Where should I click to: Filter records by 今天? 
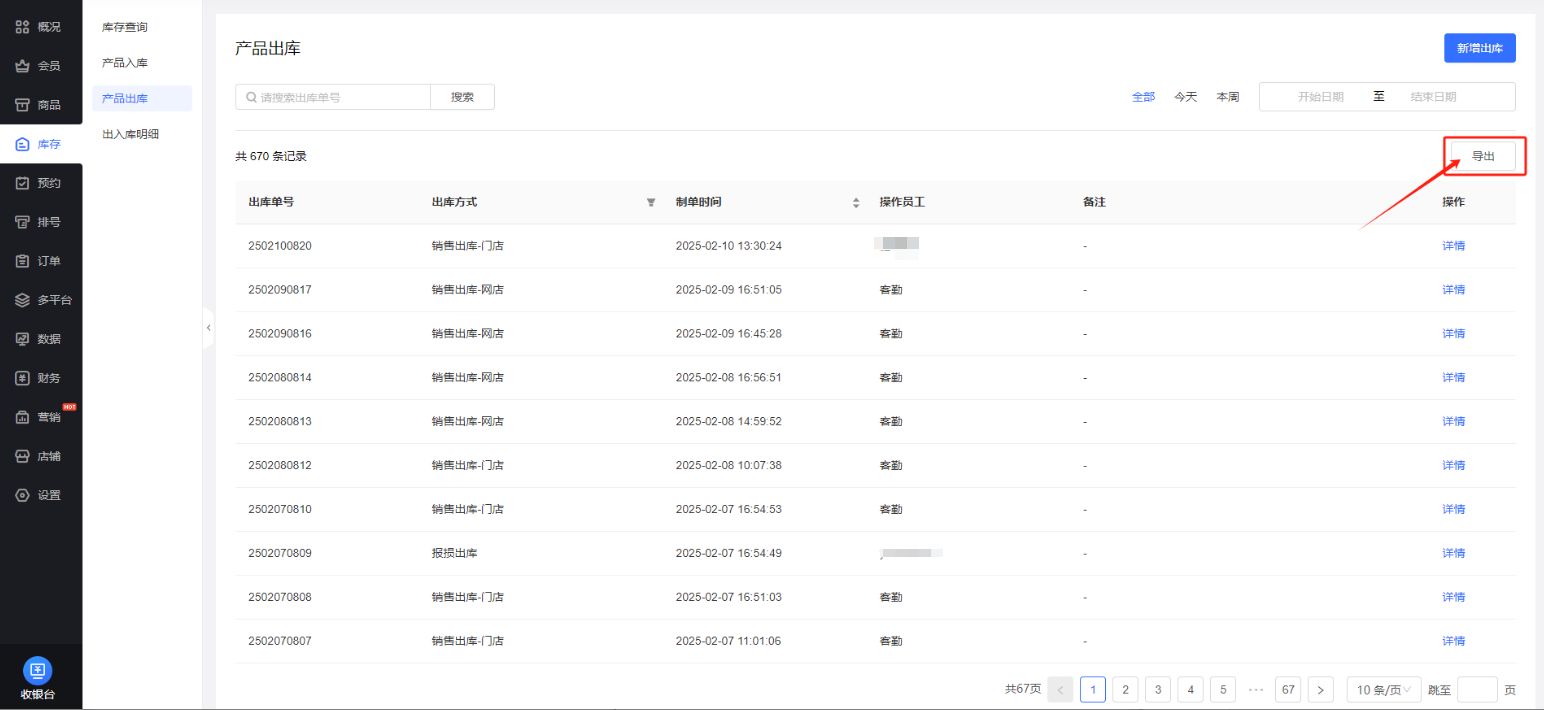(1185, 97)
